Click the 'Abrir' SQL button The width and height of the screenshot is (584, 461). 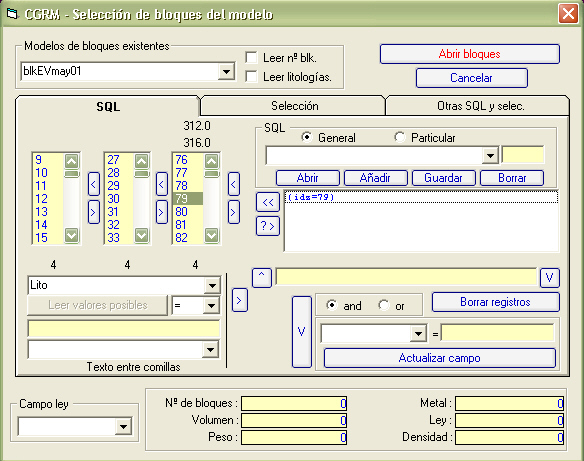click(x=308, y=178)
